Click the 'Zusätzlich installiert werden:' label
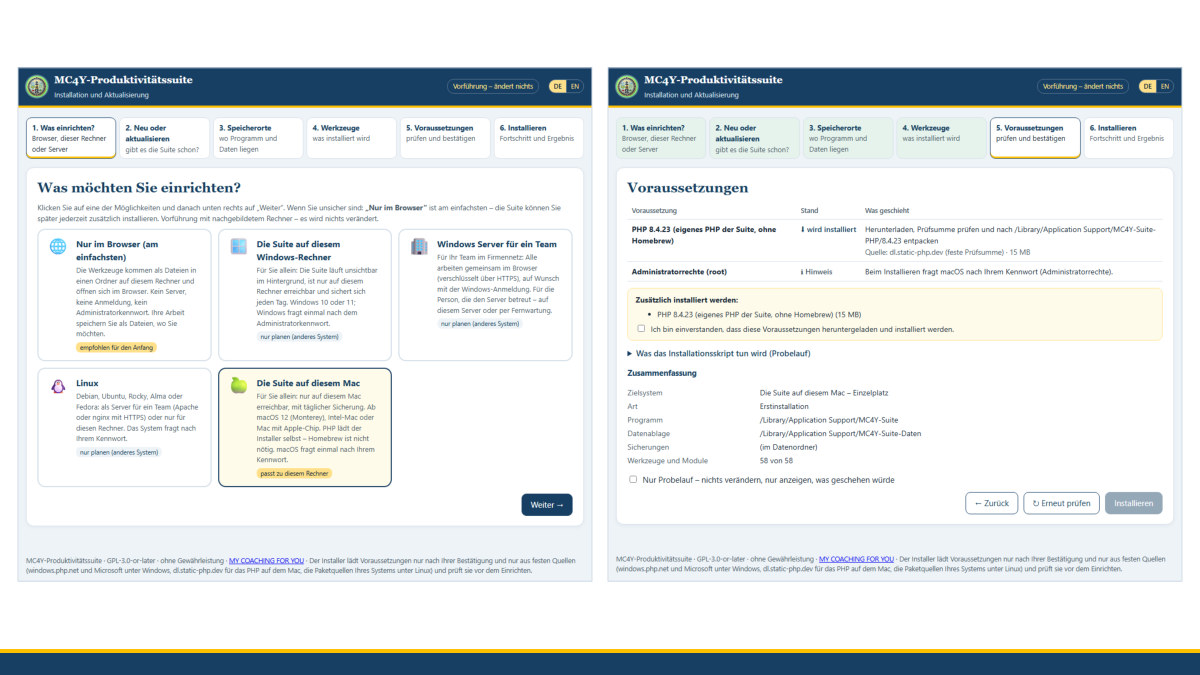Image resolution: width=1200 pixels, height=675 pixels. (686, 299)
